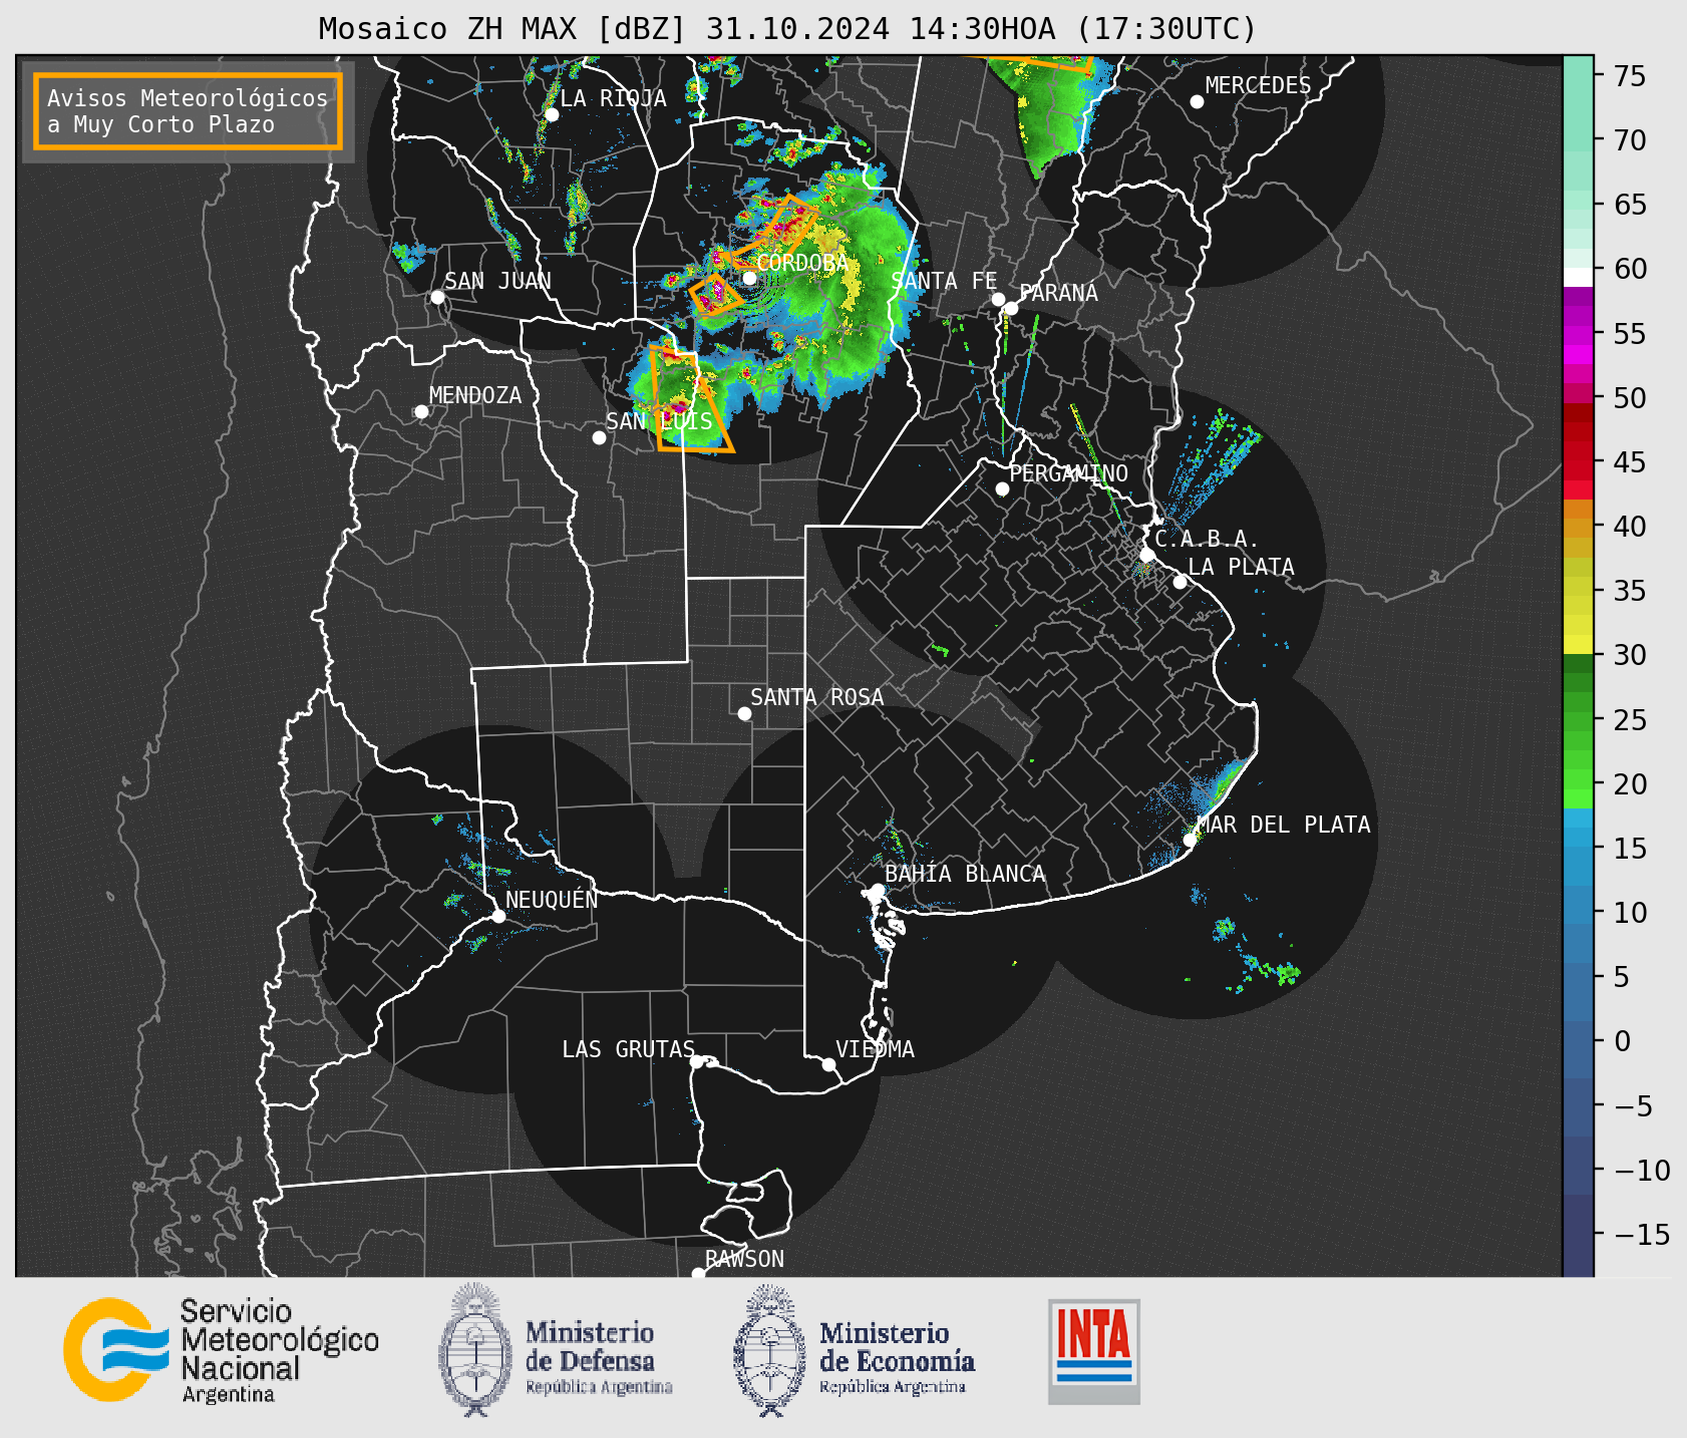Click the LA PLATA city label
The width and height of the screenshot is (1687, 1438).
(1241, 567)
